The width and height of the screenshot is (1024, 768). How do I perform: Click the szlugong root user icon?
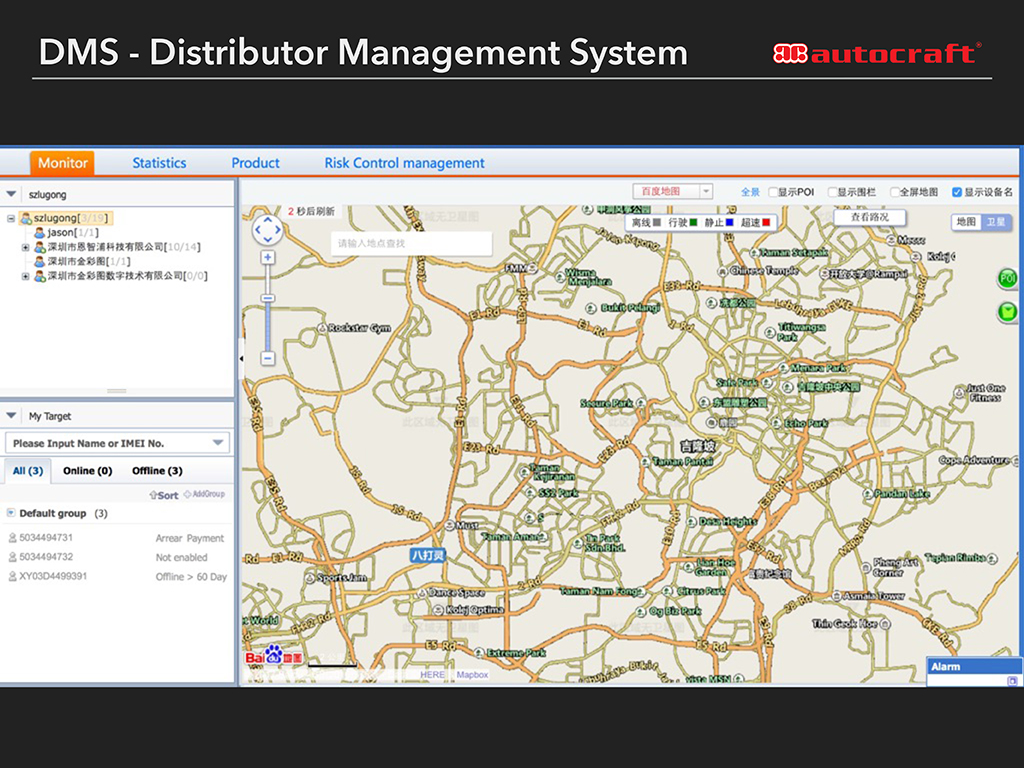point(26,218)
